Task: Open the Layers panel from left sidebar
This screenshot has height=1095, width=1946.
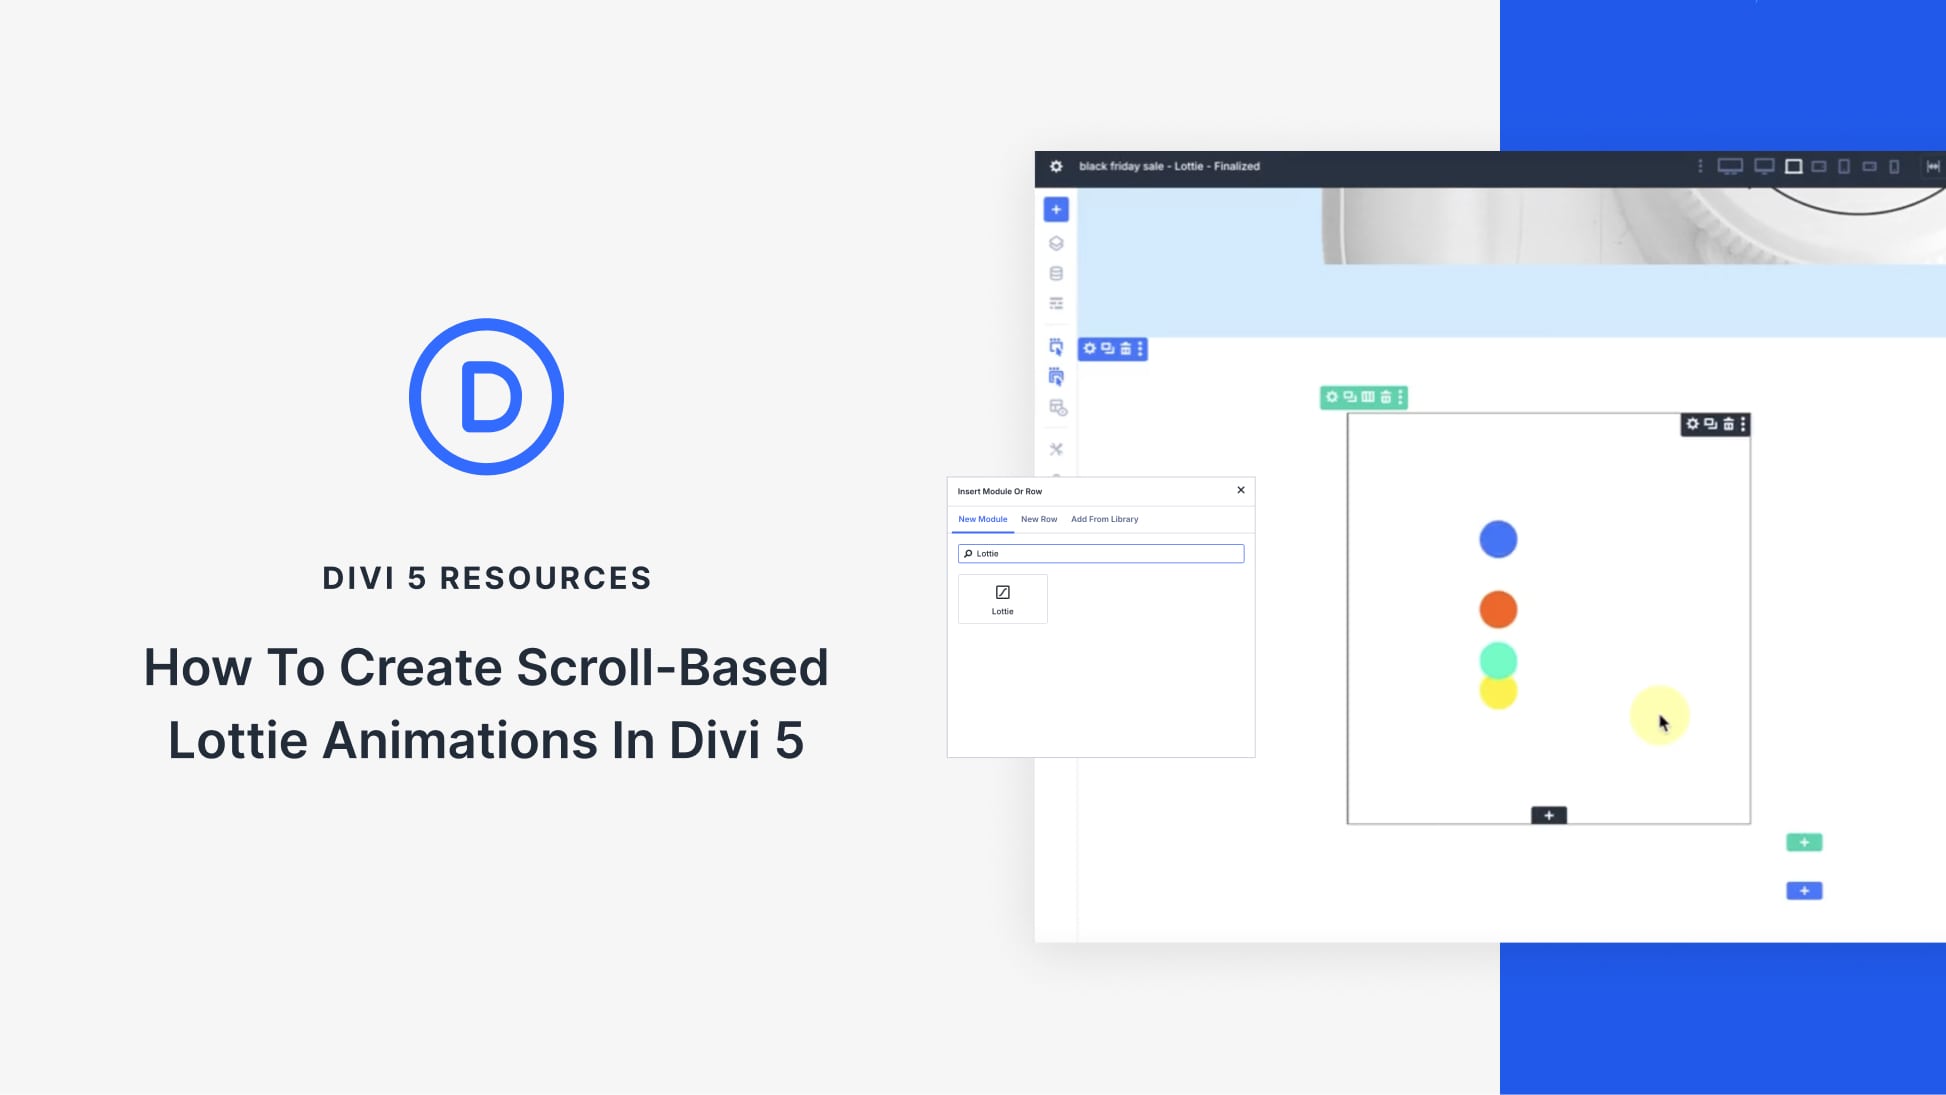Action: [x=1057, y=243]
